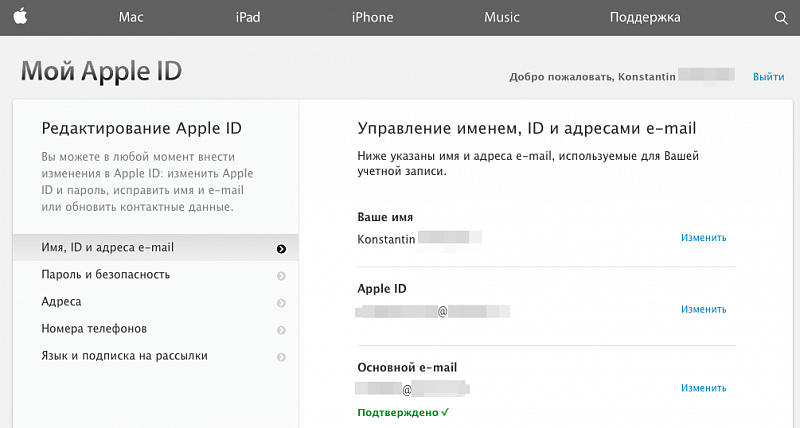Go to the iPhone section
Viewport: 800px width, 428px height.
(372, 17)
